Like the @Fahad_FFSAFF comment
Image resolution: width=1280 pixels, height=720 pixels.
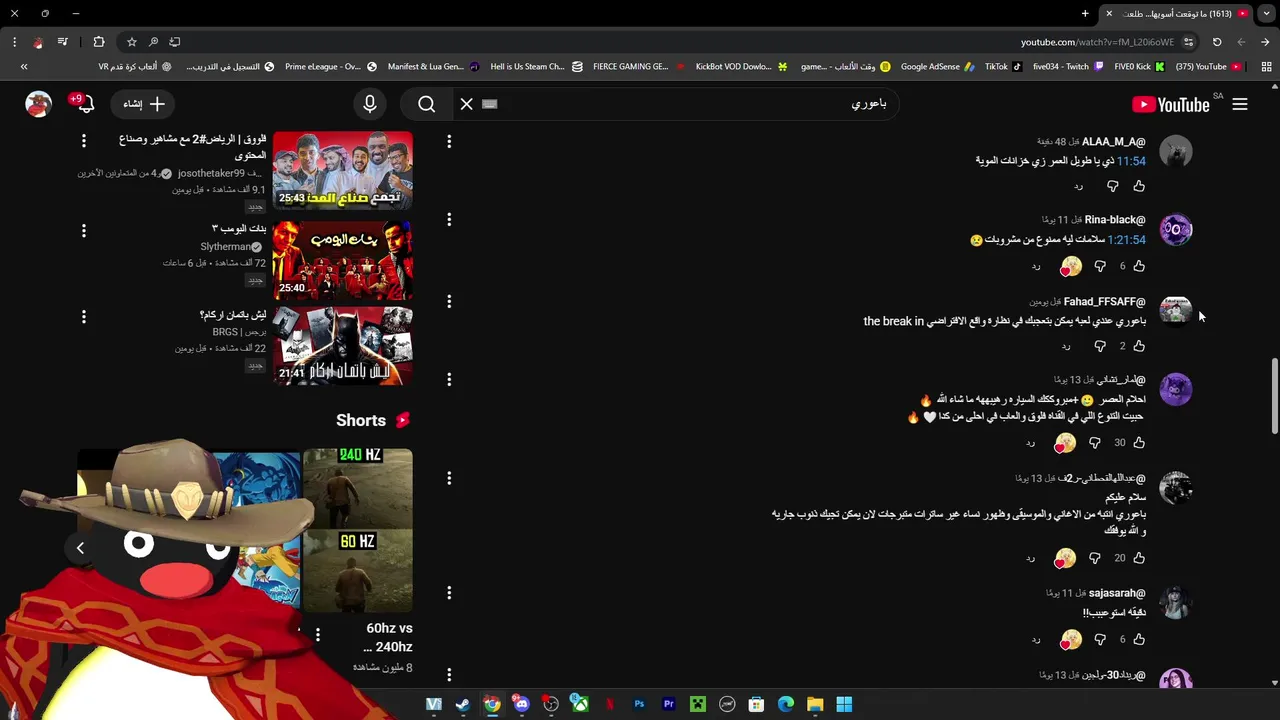coord(1139,346)
